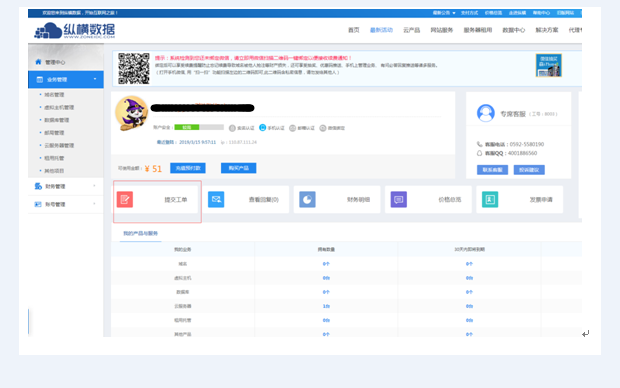This screenshot has width=620, height=388.
Task: Open 数据库管理 in the sidebar
Action: tap(57, 120)
